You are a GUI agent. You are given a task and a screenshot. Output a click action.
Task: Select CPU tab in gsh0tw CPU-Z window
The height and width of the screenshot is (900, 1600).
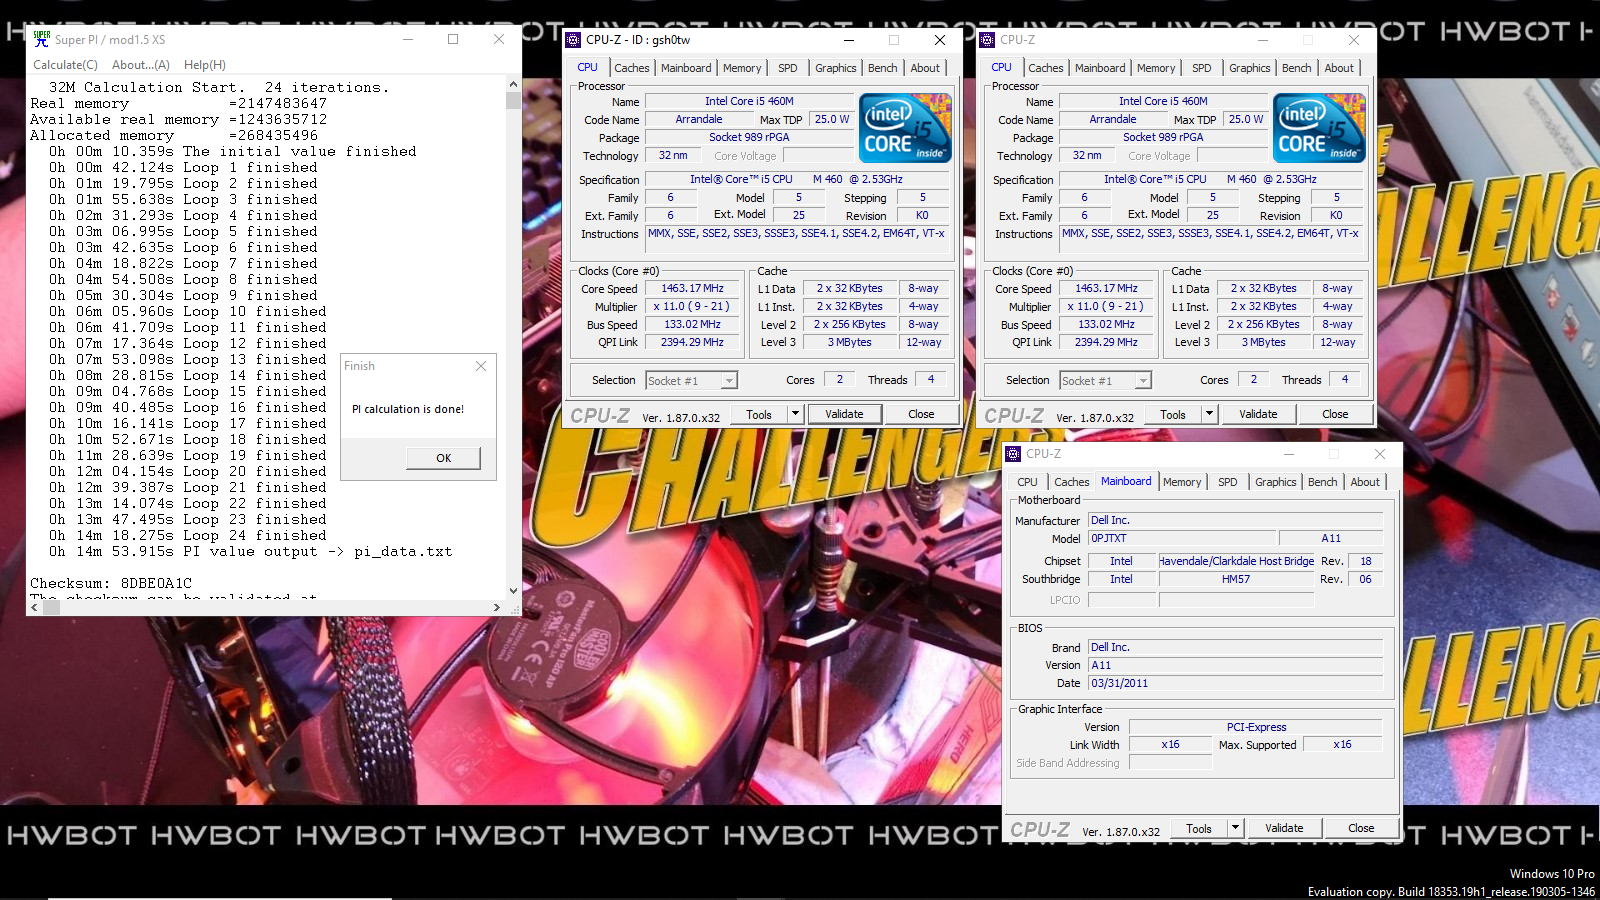(588, 67)
